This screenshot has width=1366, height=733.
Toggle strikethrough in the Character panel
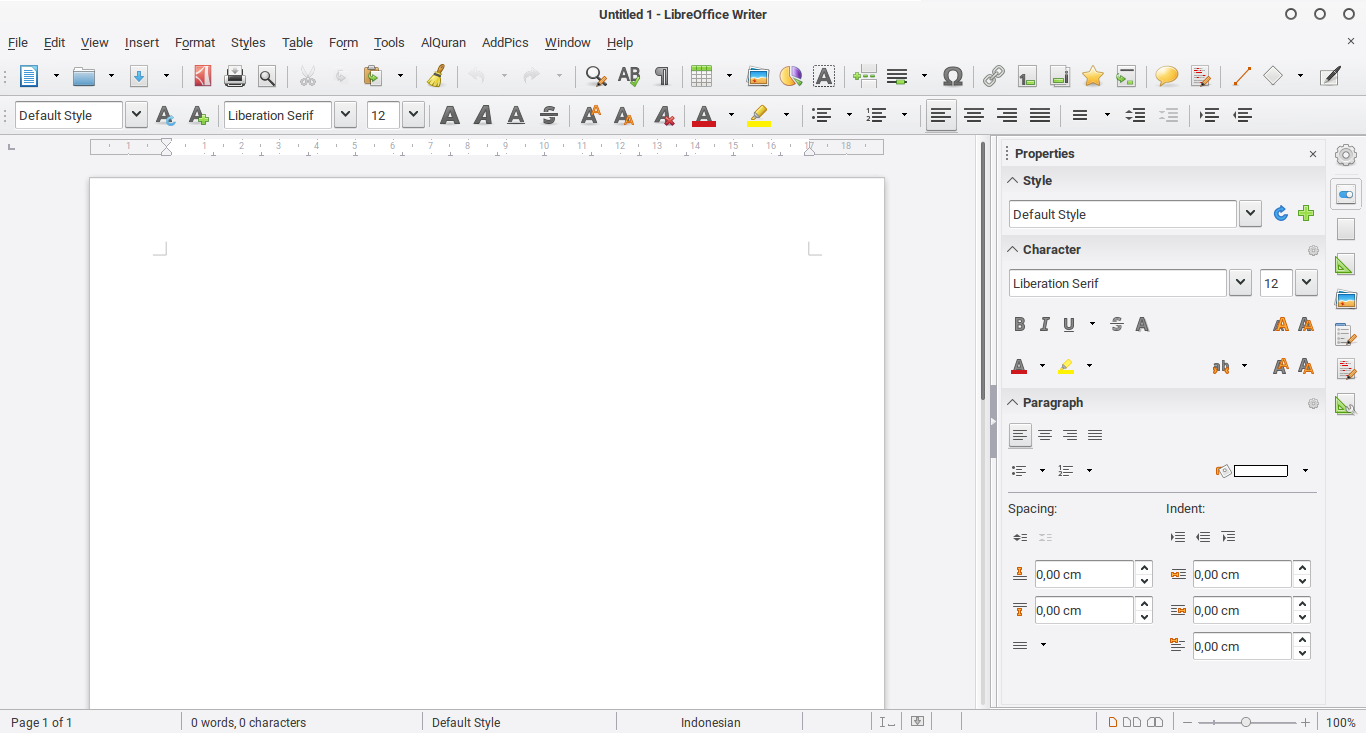pyautogui.click(x=1116, y=324)
